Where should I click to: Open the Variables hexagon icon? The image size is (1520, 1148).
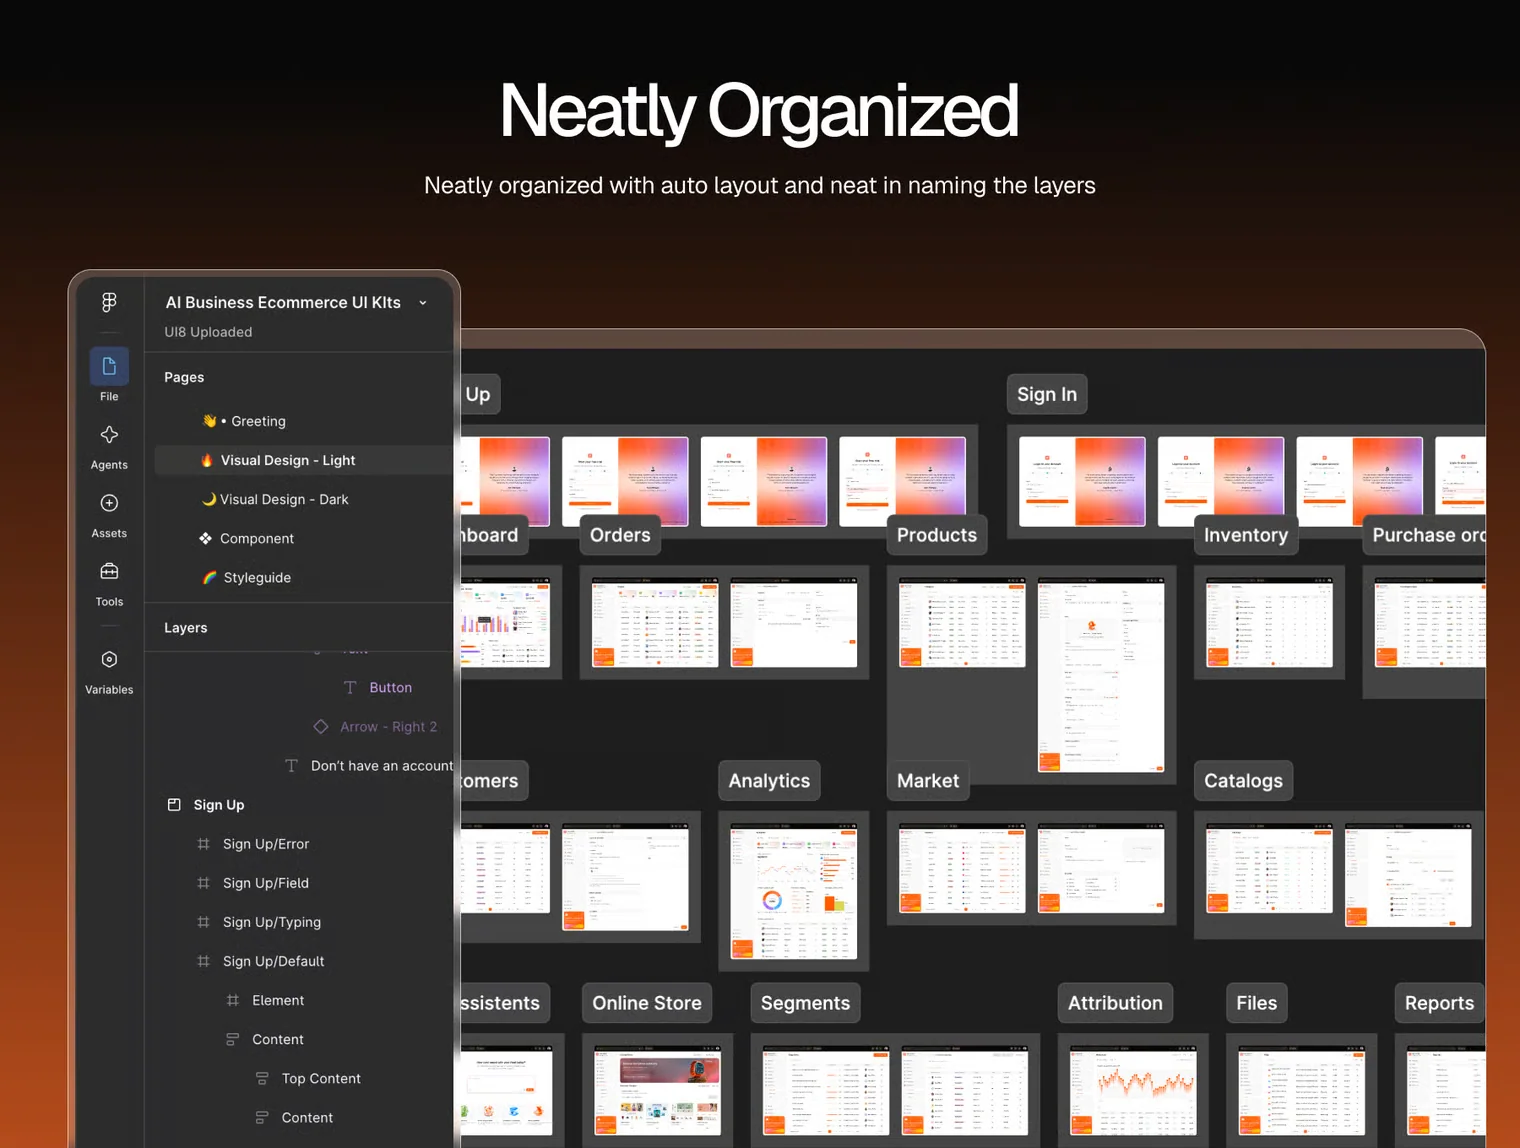coord(109,659)
